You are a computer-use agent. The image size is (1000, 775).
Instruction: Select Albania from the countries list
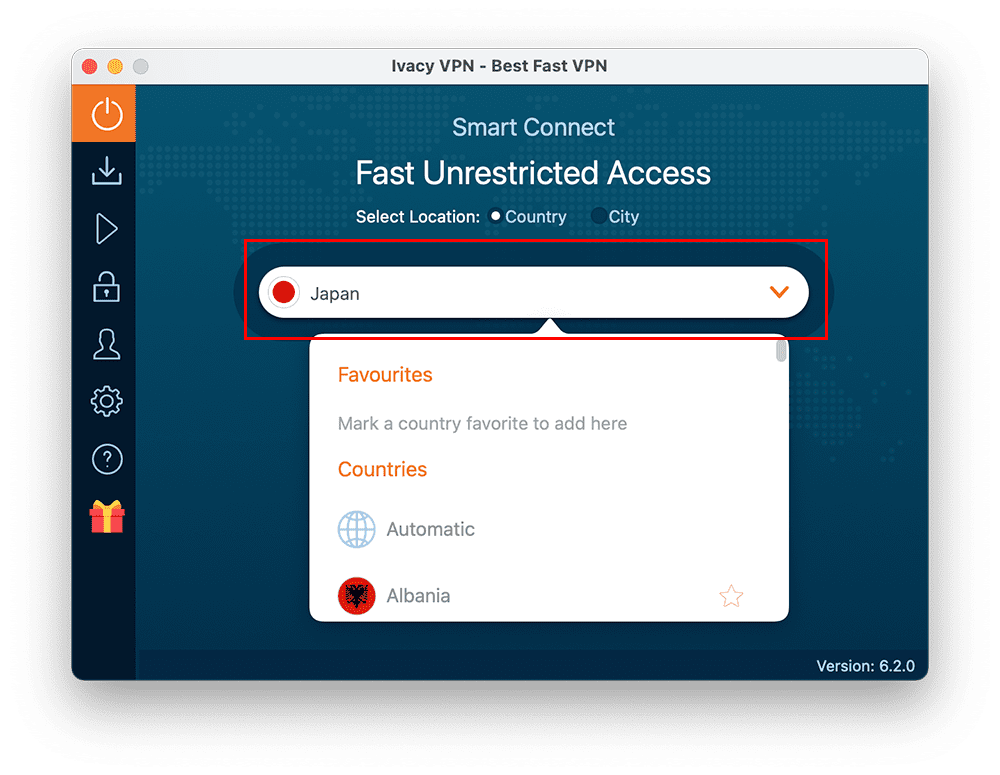(x=418, y=595)
